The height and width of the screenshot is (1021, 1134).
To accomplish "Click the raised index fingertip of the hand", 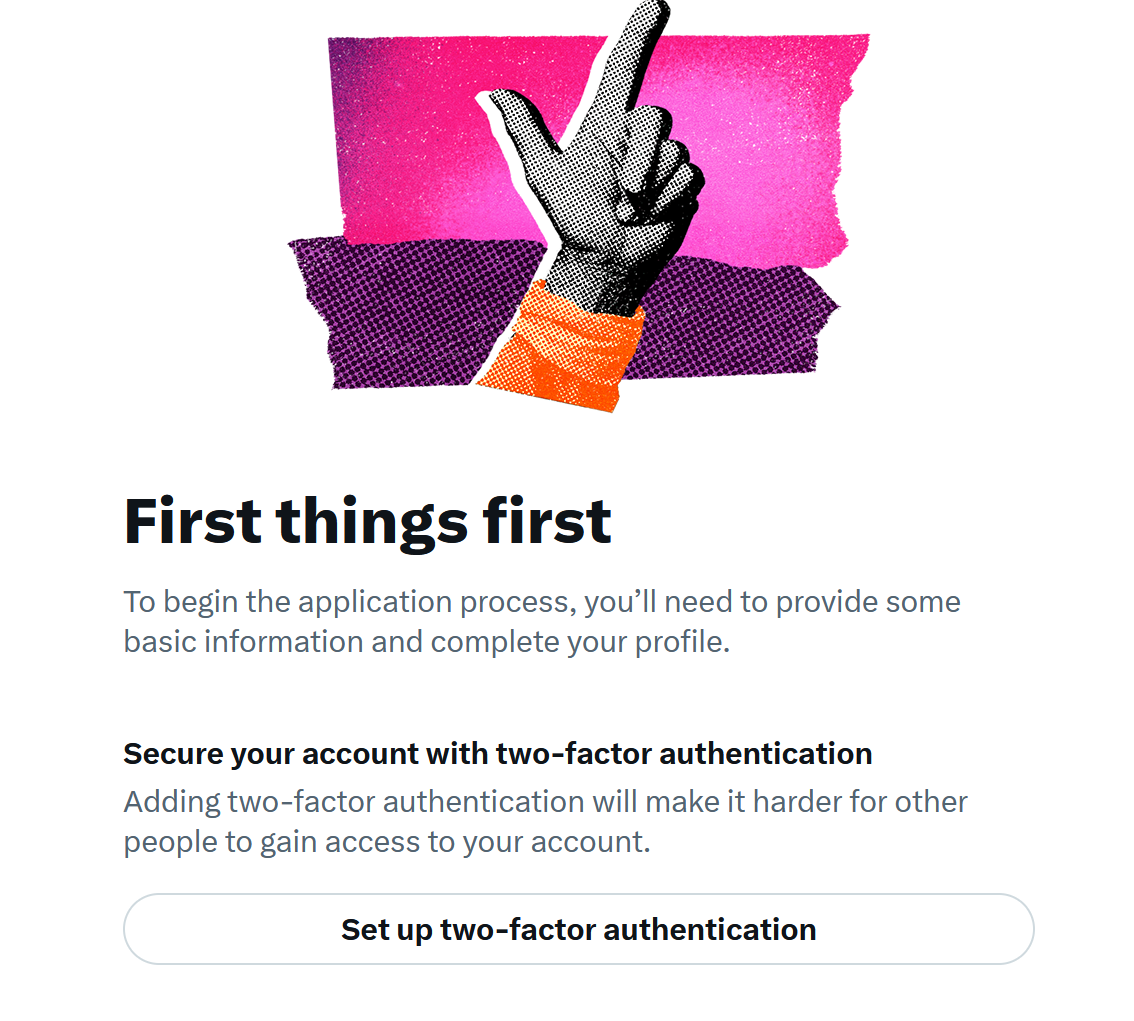I will coord(653,18).
